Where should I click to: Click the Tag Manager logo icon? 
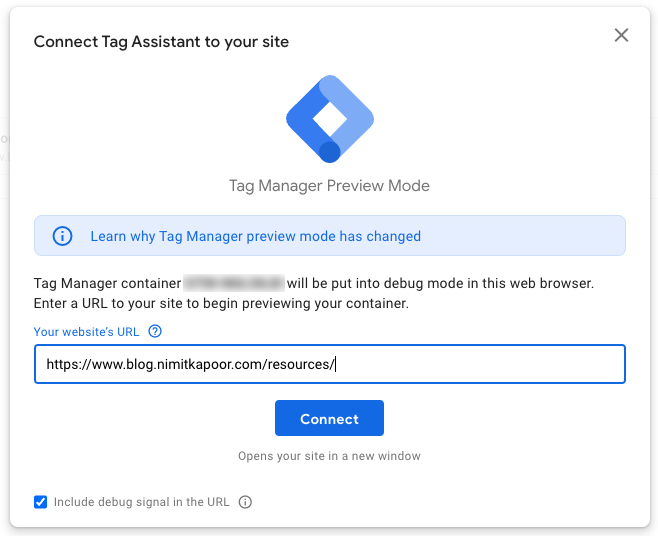pyautogui.click(x=330, y=119)
